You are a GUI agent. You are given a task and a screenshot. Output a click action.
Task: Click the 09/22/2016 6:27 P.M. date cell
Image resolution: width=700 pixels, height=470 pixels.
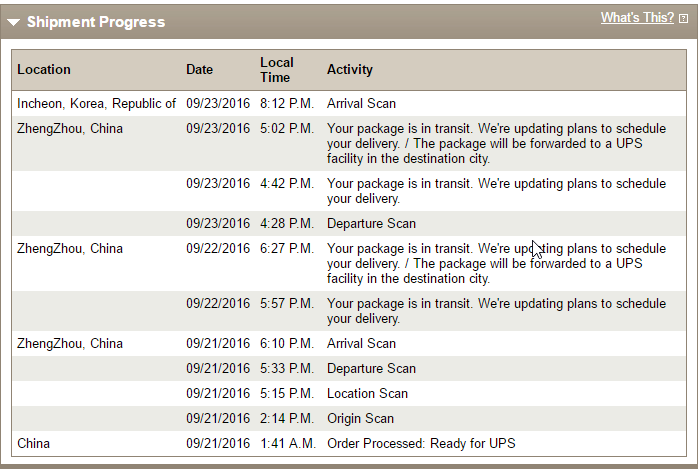[218, 249]
